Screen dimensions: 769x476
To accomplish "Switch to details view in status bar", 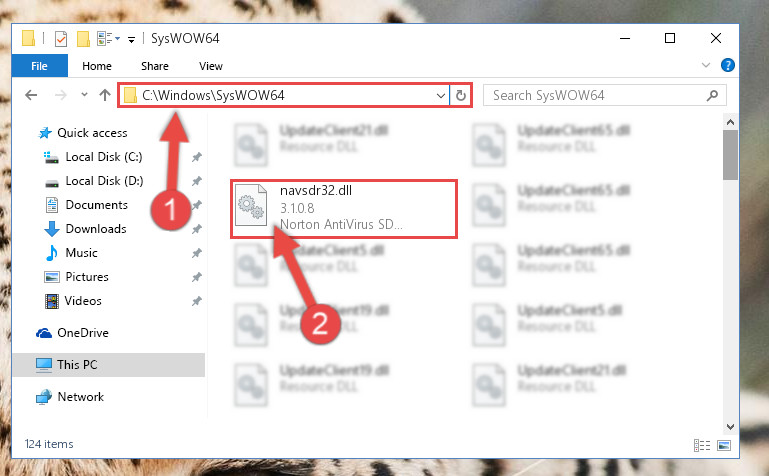I will pos(702,445).
